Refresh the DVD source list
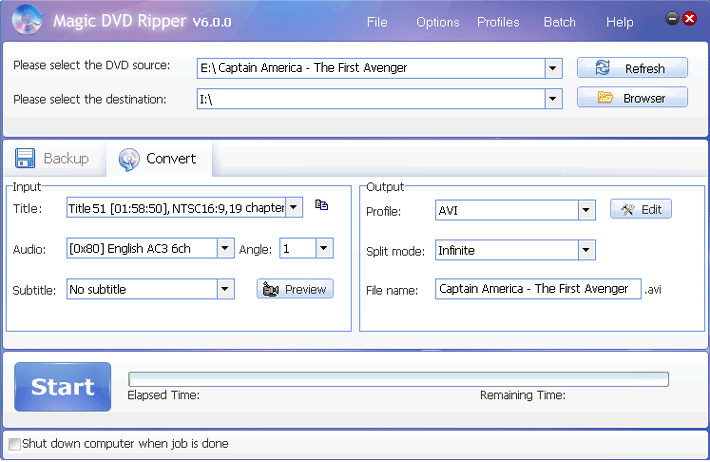Viewport: 710px width, 462px height. [x=632, y=68]
